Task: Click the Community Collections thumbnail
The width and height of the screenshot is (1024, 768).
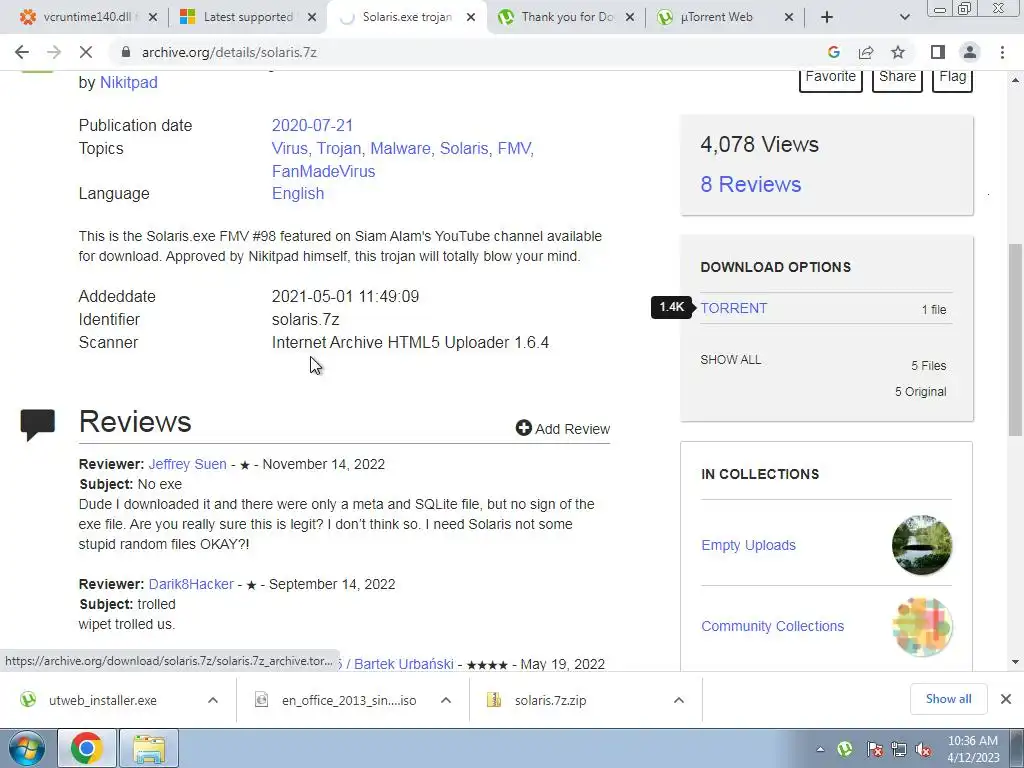Action: pyautogui.click(x=922, y=626)
